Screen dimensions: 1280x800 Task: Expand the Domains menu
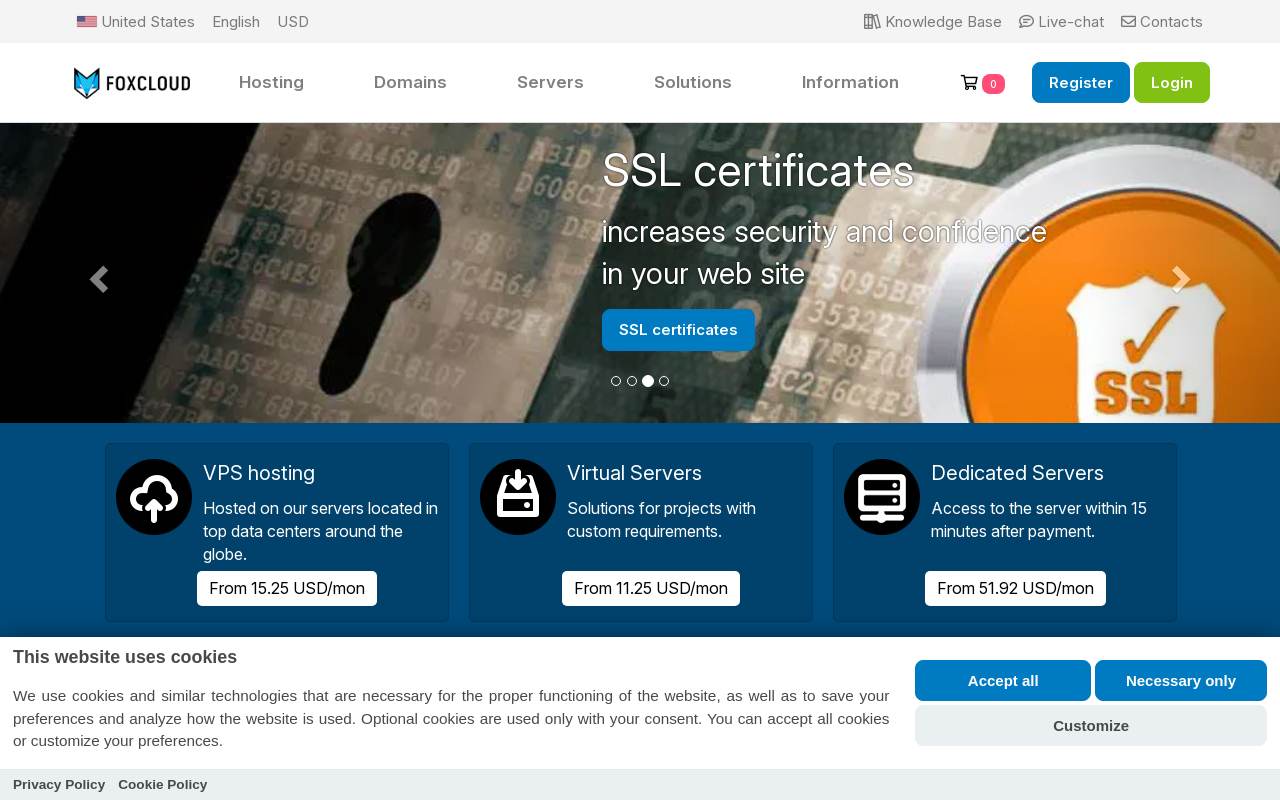point(410,83)
